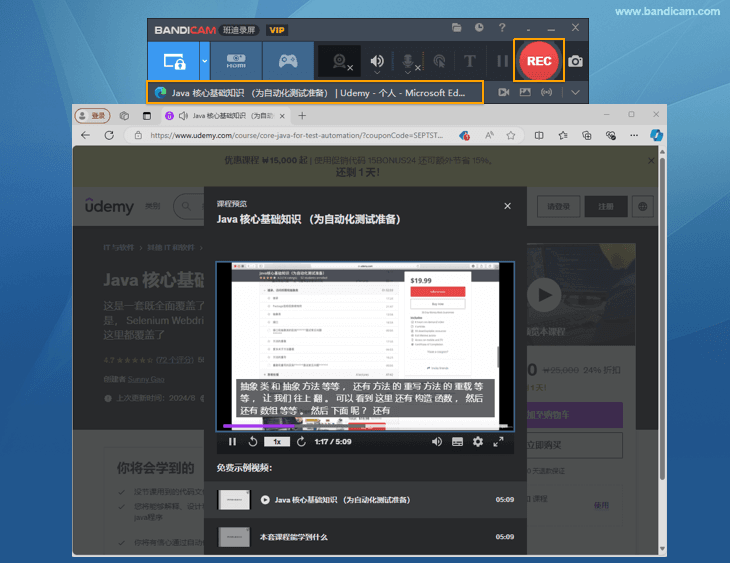Screen dimensions: 730x563
Task: Select game recording mode gamepad icon
Action: point(288,61)
